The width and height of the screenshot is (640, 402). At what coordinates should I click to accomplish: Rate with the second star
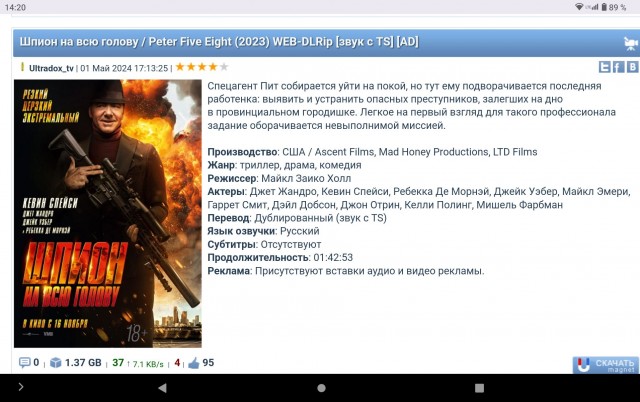(191, 67)
